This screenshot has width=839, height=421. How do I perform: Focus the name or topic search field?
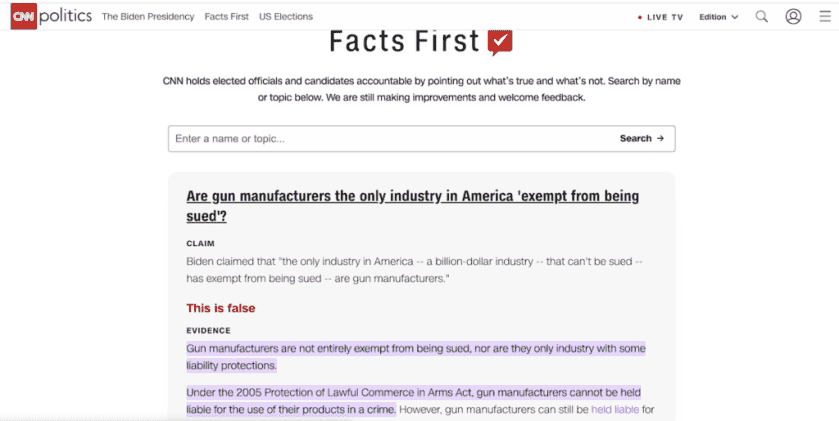point(390,139)
